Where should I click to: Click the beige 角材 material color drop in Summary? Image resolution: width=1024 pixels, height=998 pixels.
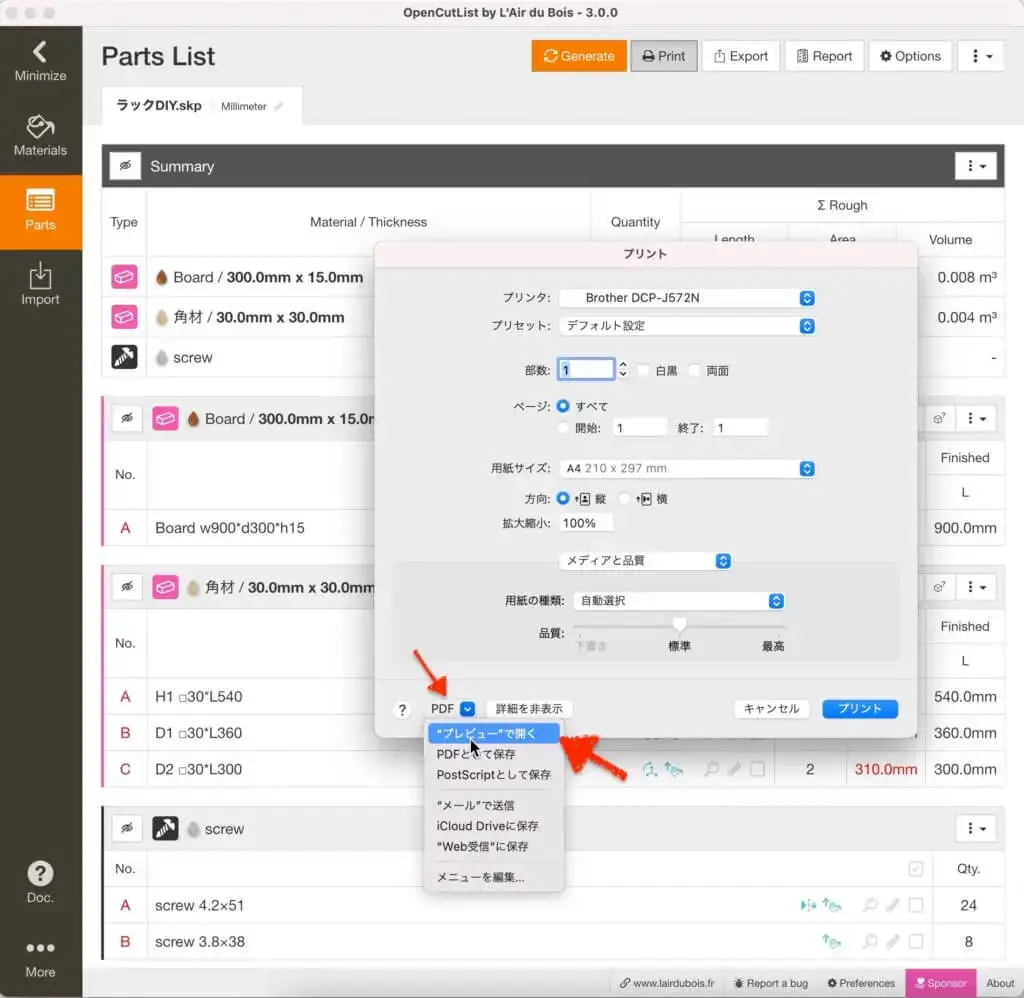161,317
